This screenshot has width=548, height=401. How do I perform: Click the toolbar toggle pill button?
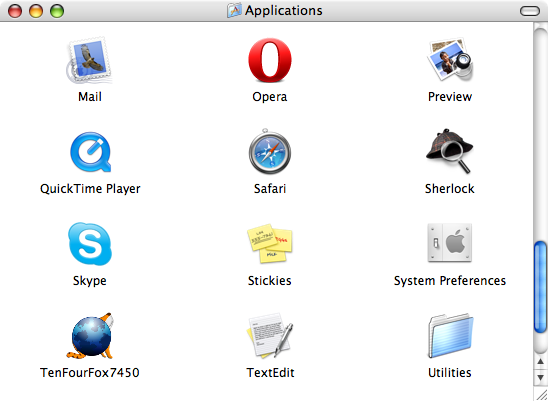[x=530, y=11]
